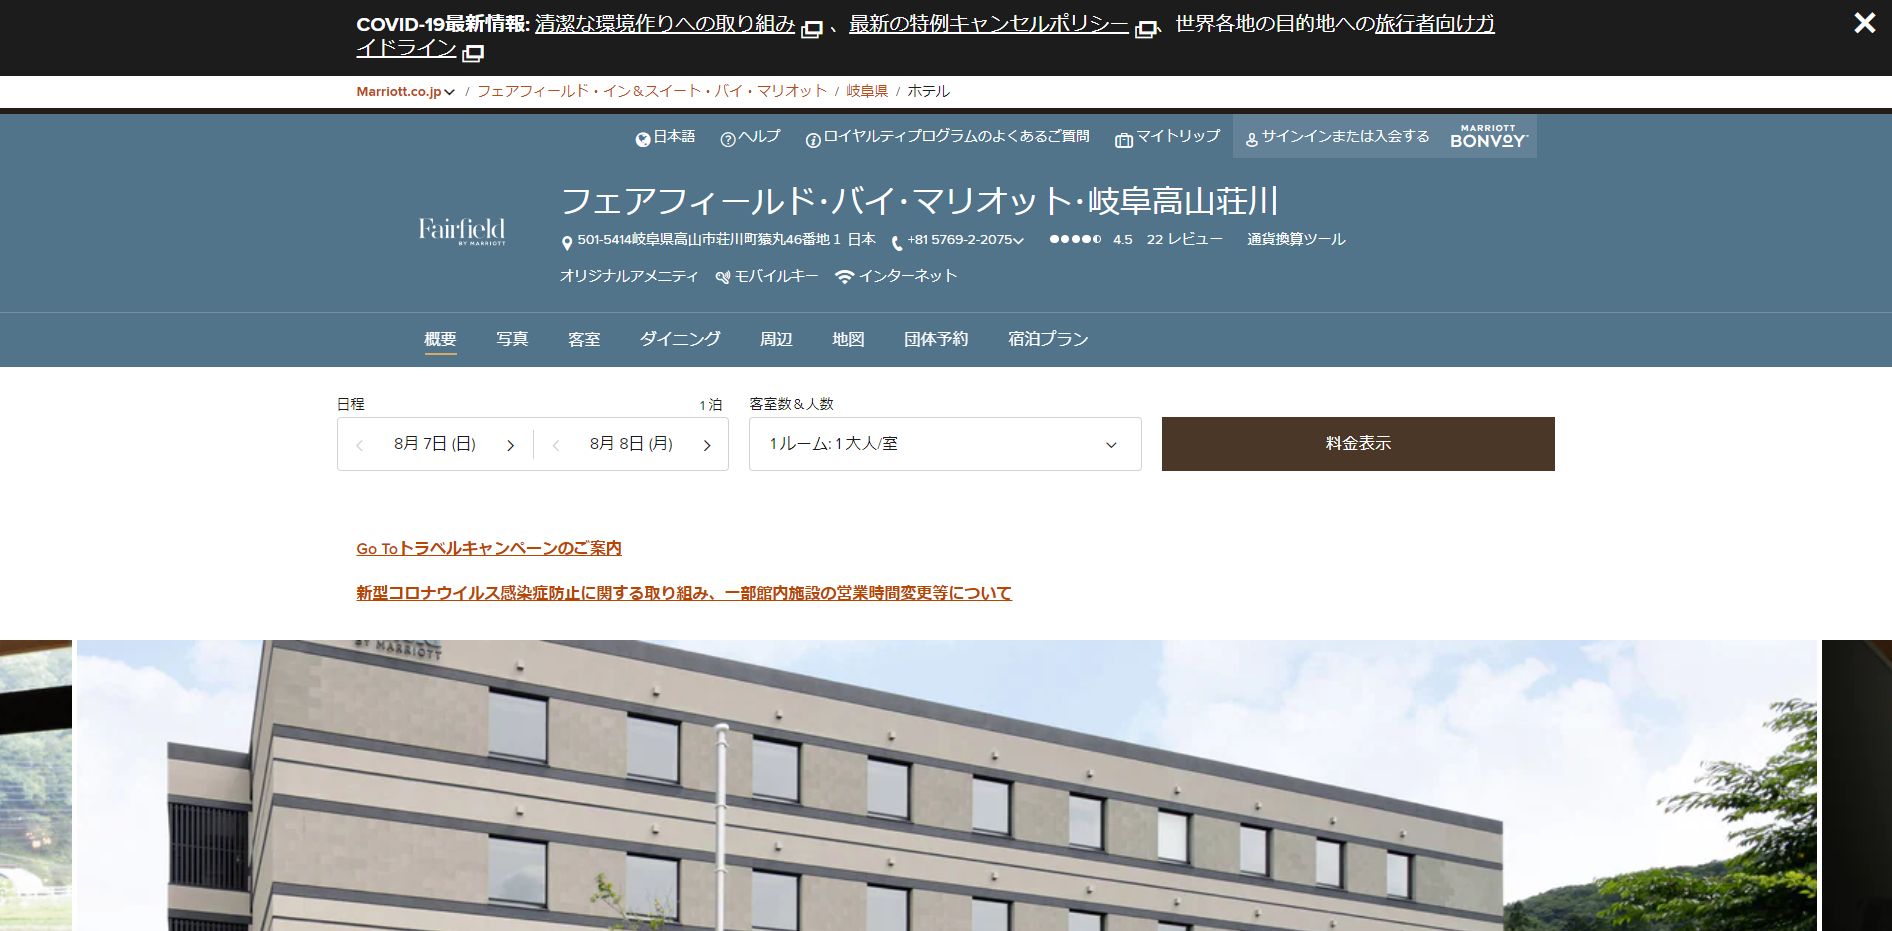
Task: Expand the Marriott.co.jp breadcrumb dropdown
Action: click(x=405, y=91)
